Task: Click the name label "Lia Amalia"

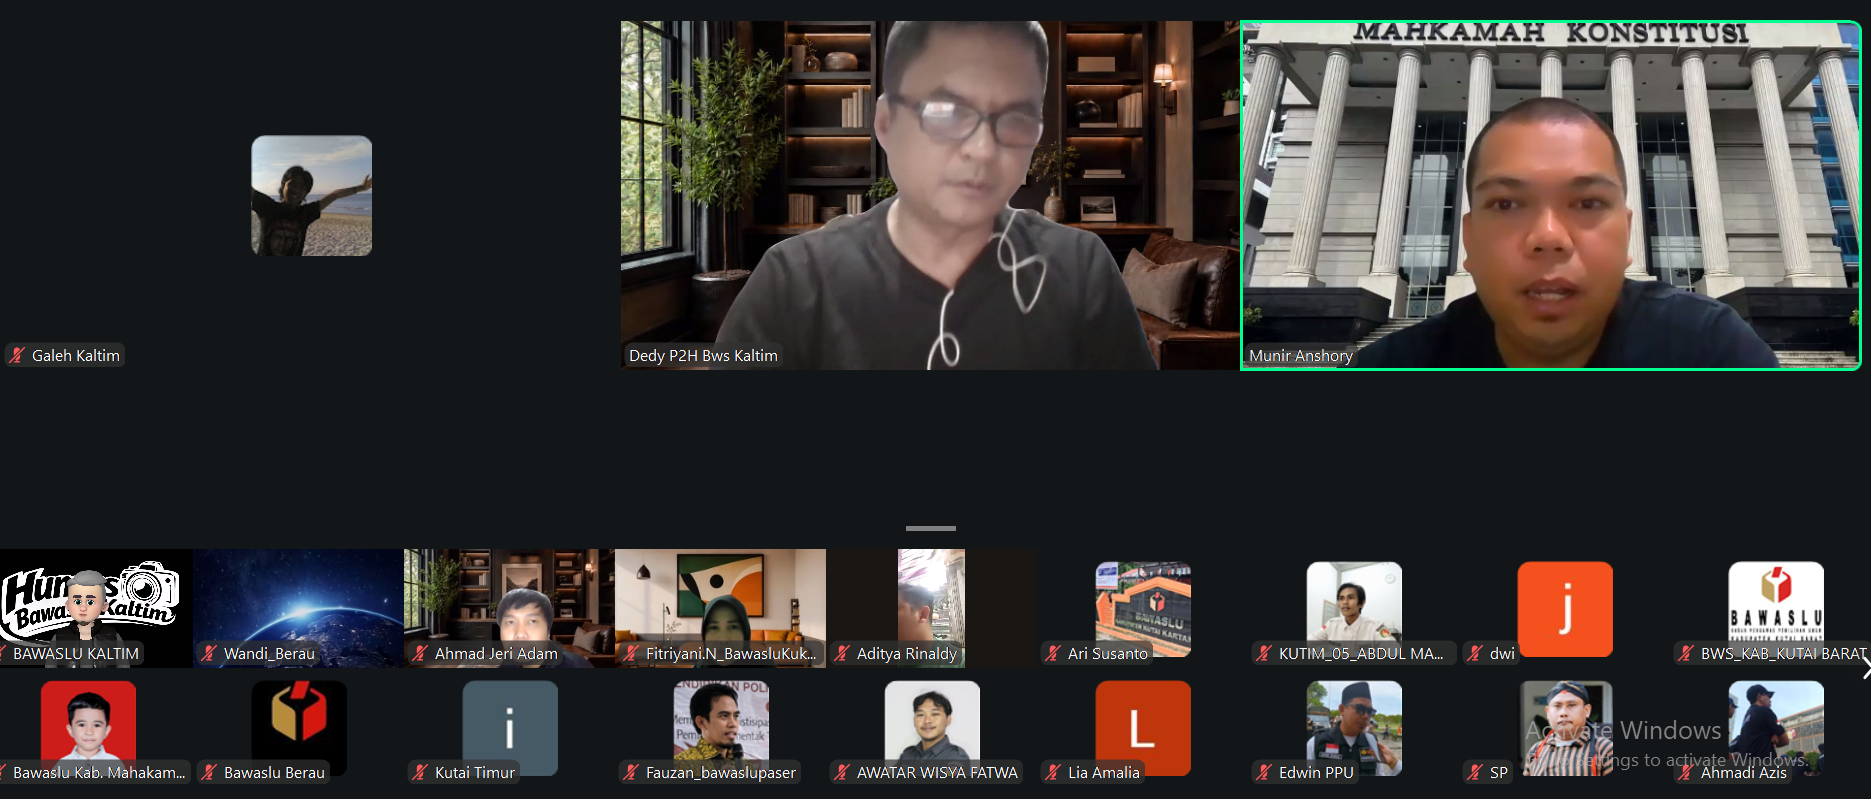Action: [1104, 772]
